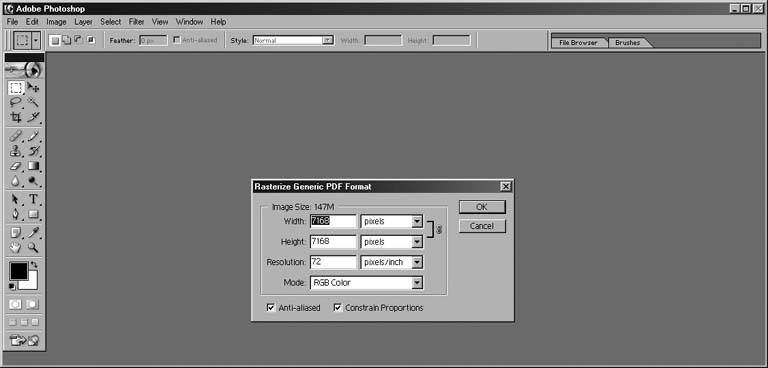Select the Slice tool
Viewport: 768px width, 368px height.
click(33, 117)
